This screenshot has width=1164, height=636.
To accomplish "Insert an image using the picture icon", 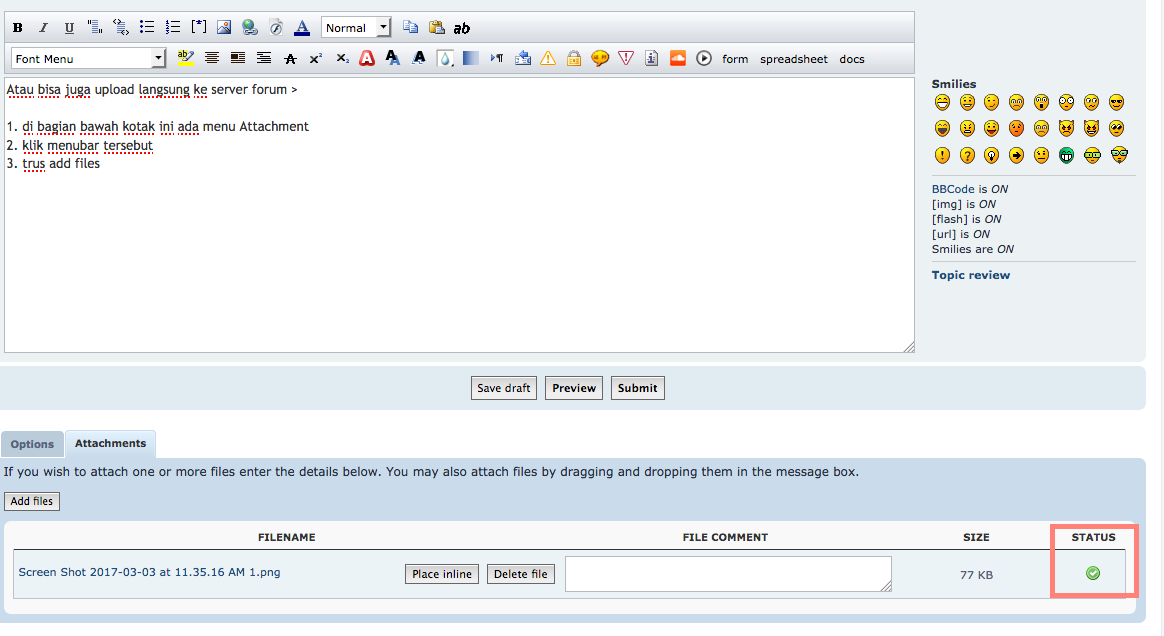I will pyautogui.click(x=224, y=28).
